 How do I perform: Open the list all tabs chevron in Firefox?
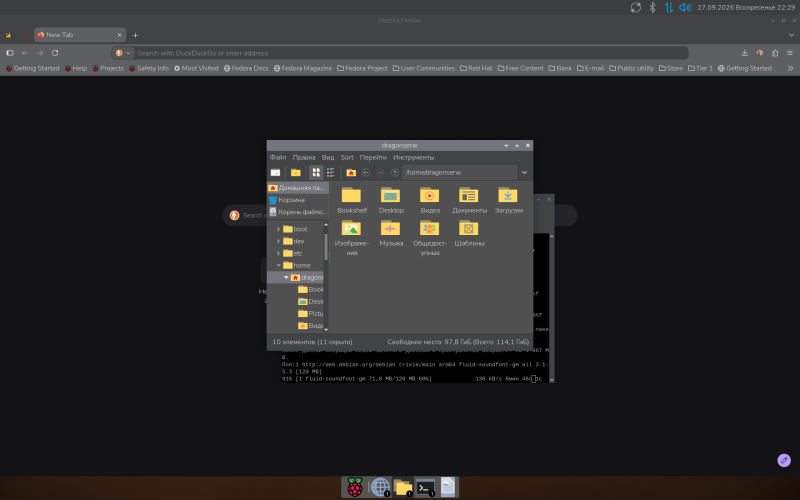coord(791,35)
